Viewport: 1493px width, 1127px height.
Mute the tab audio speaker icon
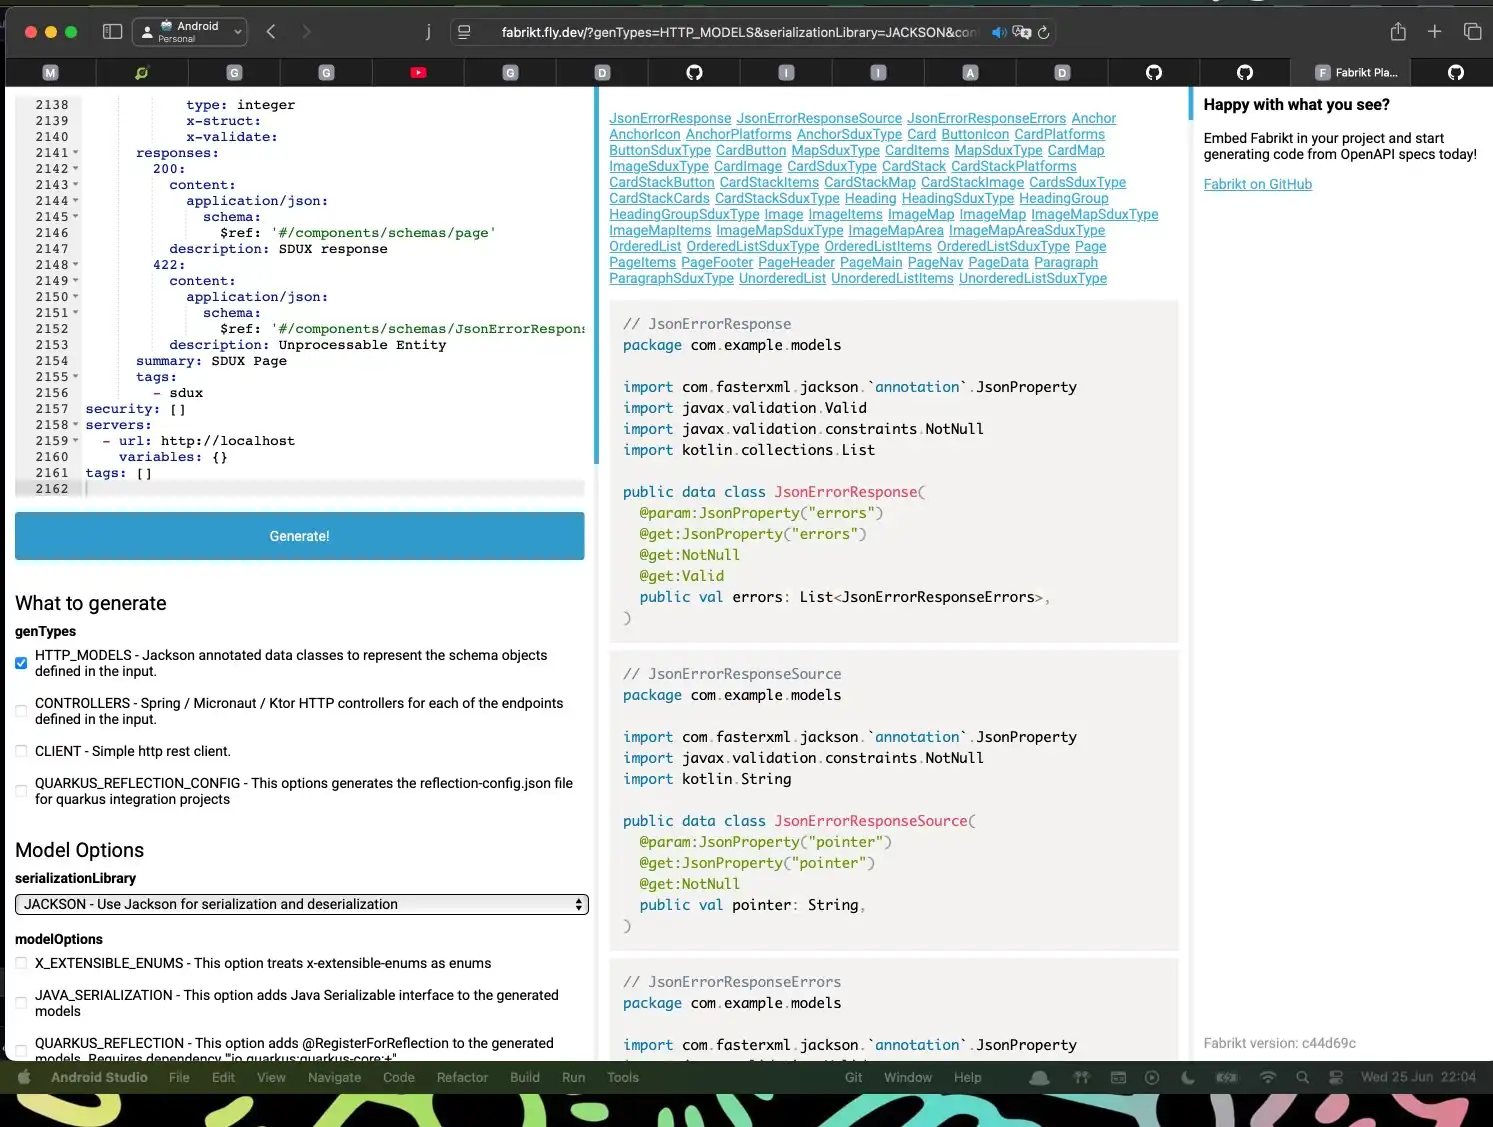pos(998,33)
